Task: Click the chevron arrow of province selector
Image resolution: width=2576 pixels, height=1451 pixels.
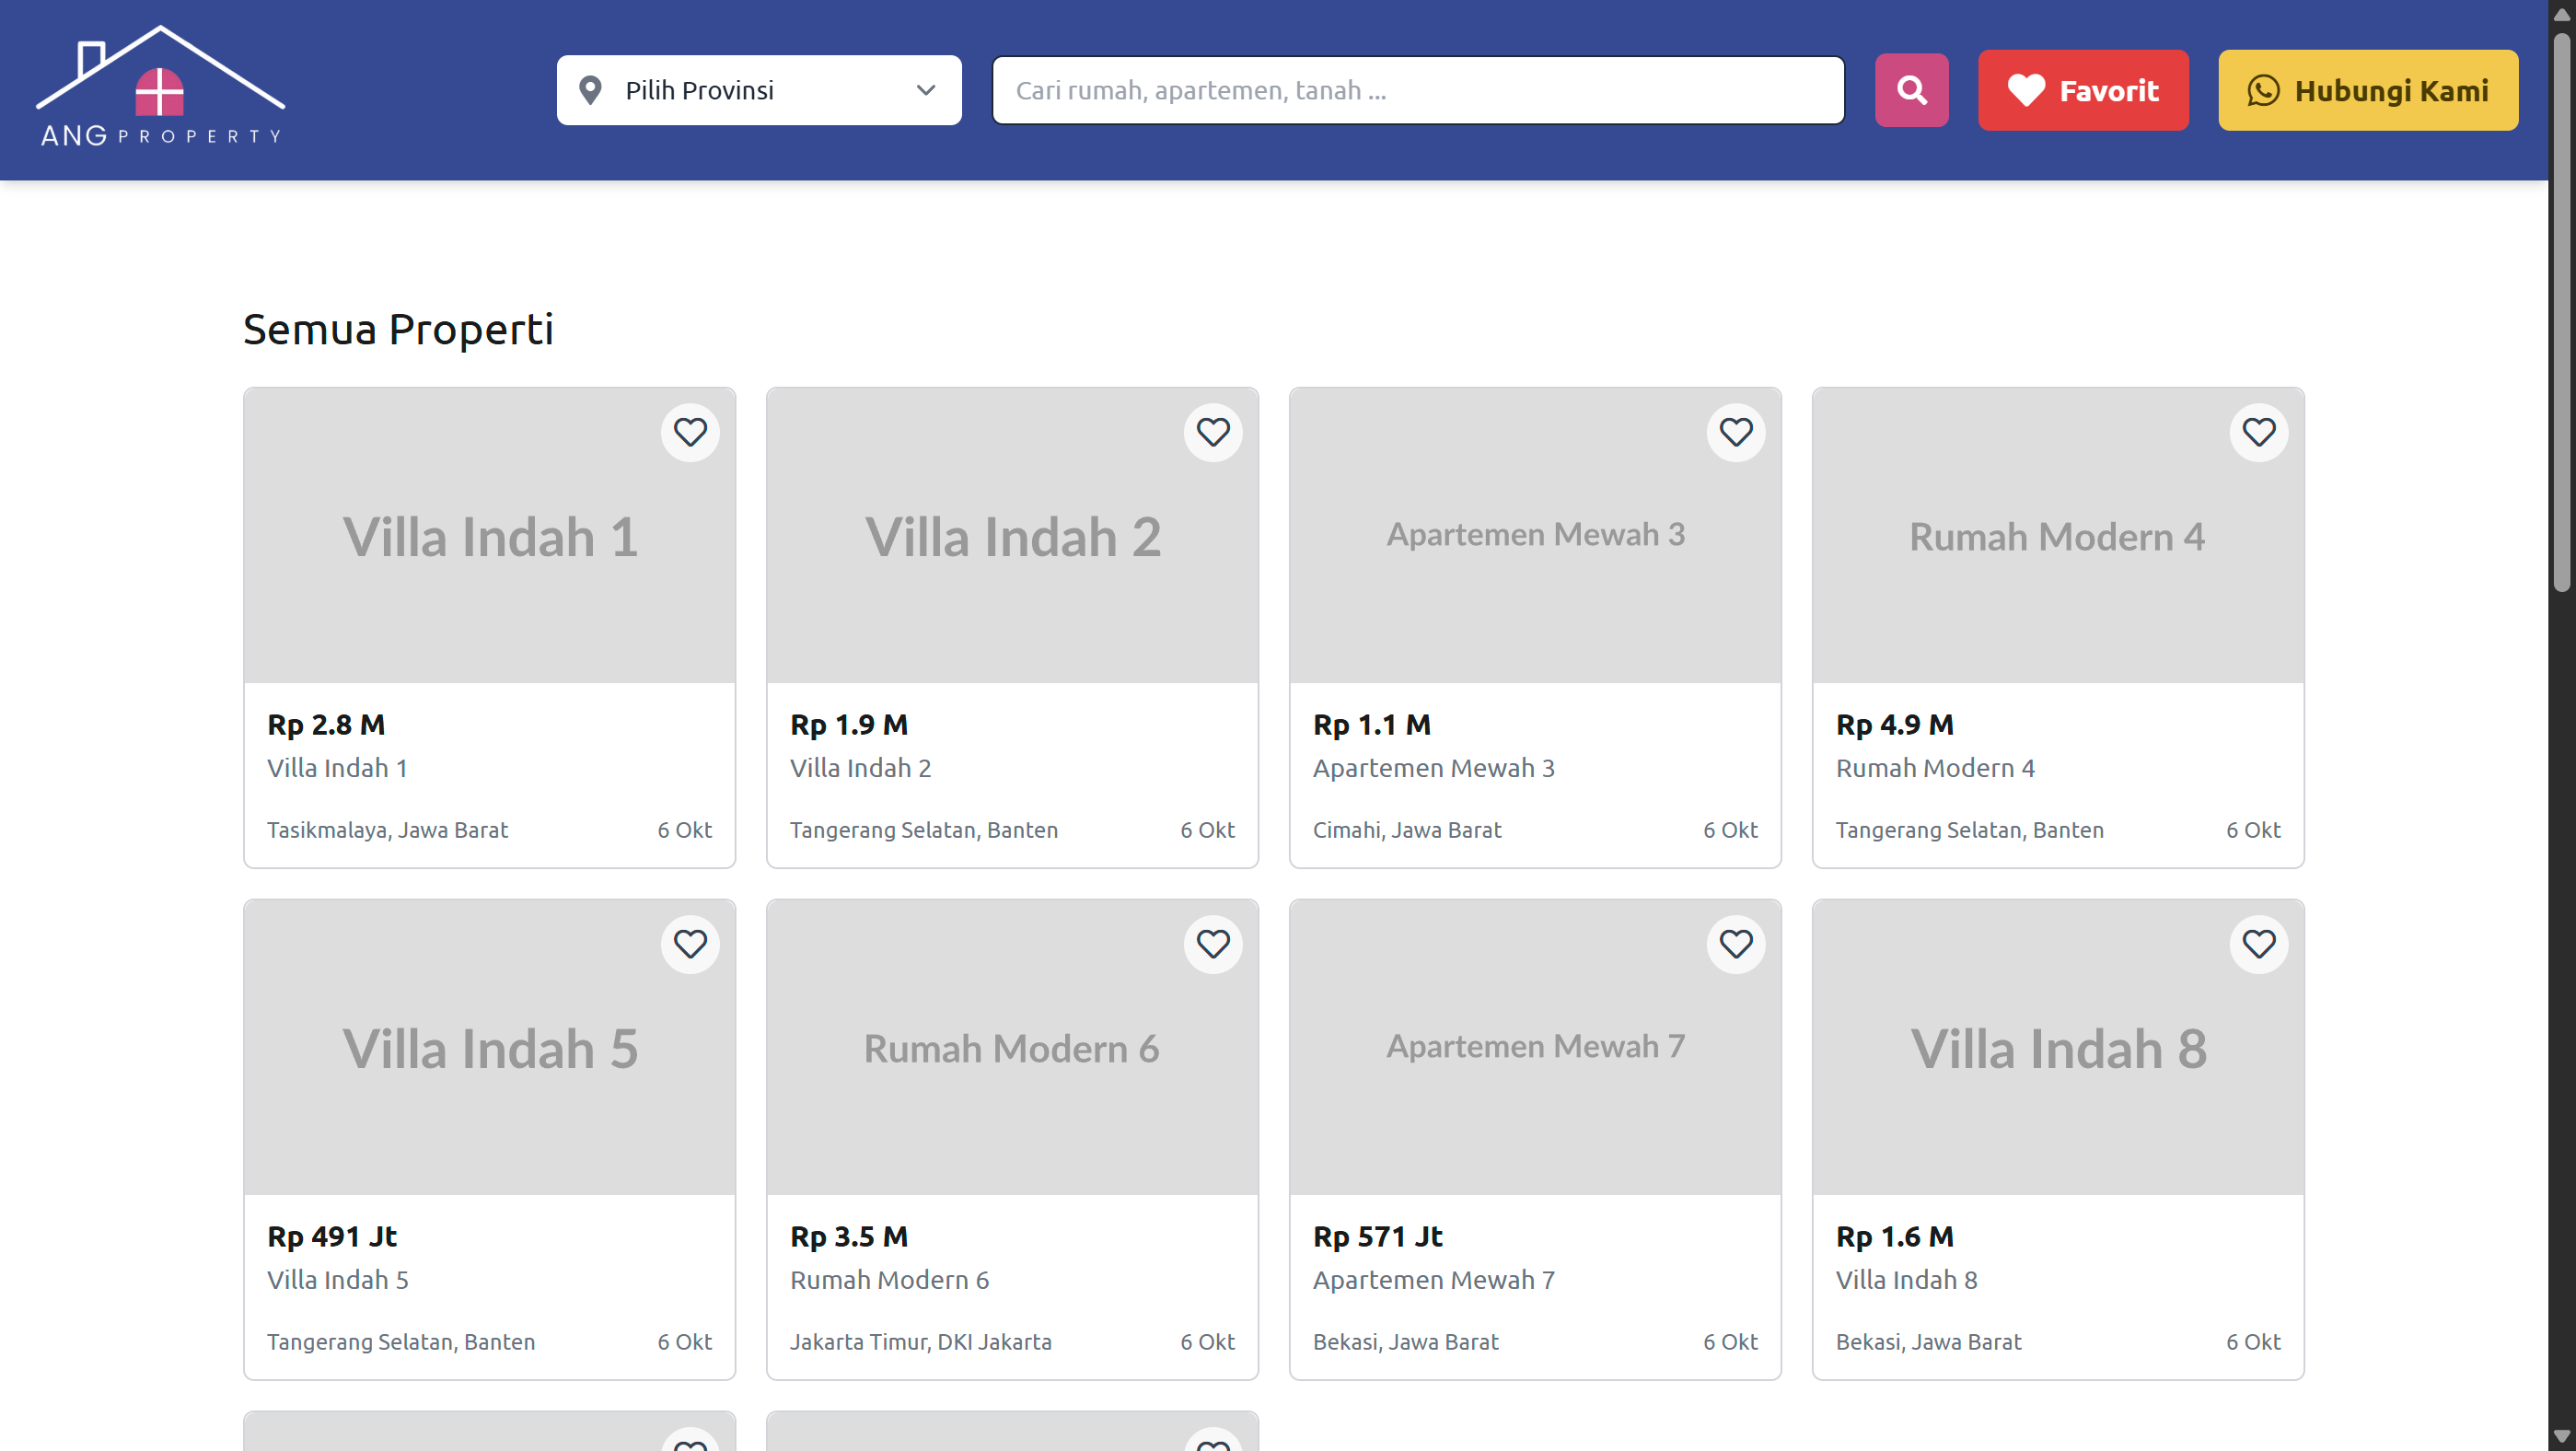Action: [x=926, y=90]
